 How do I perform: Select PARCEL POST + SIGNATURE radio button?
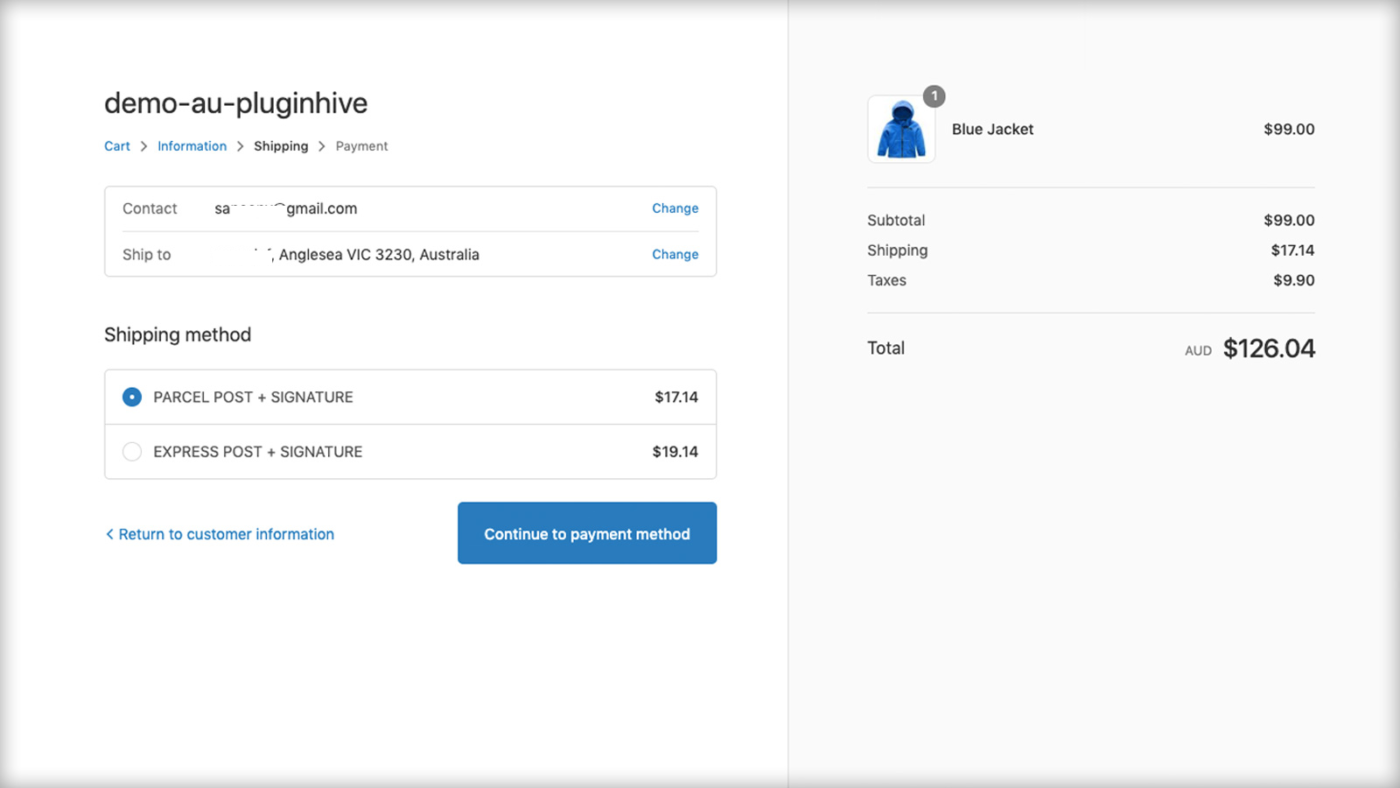point(132,397)
